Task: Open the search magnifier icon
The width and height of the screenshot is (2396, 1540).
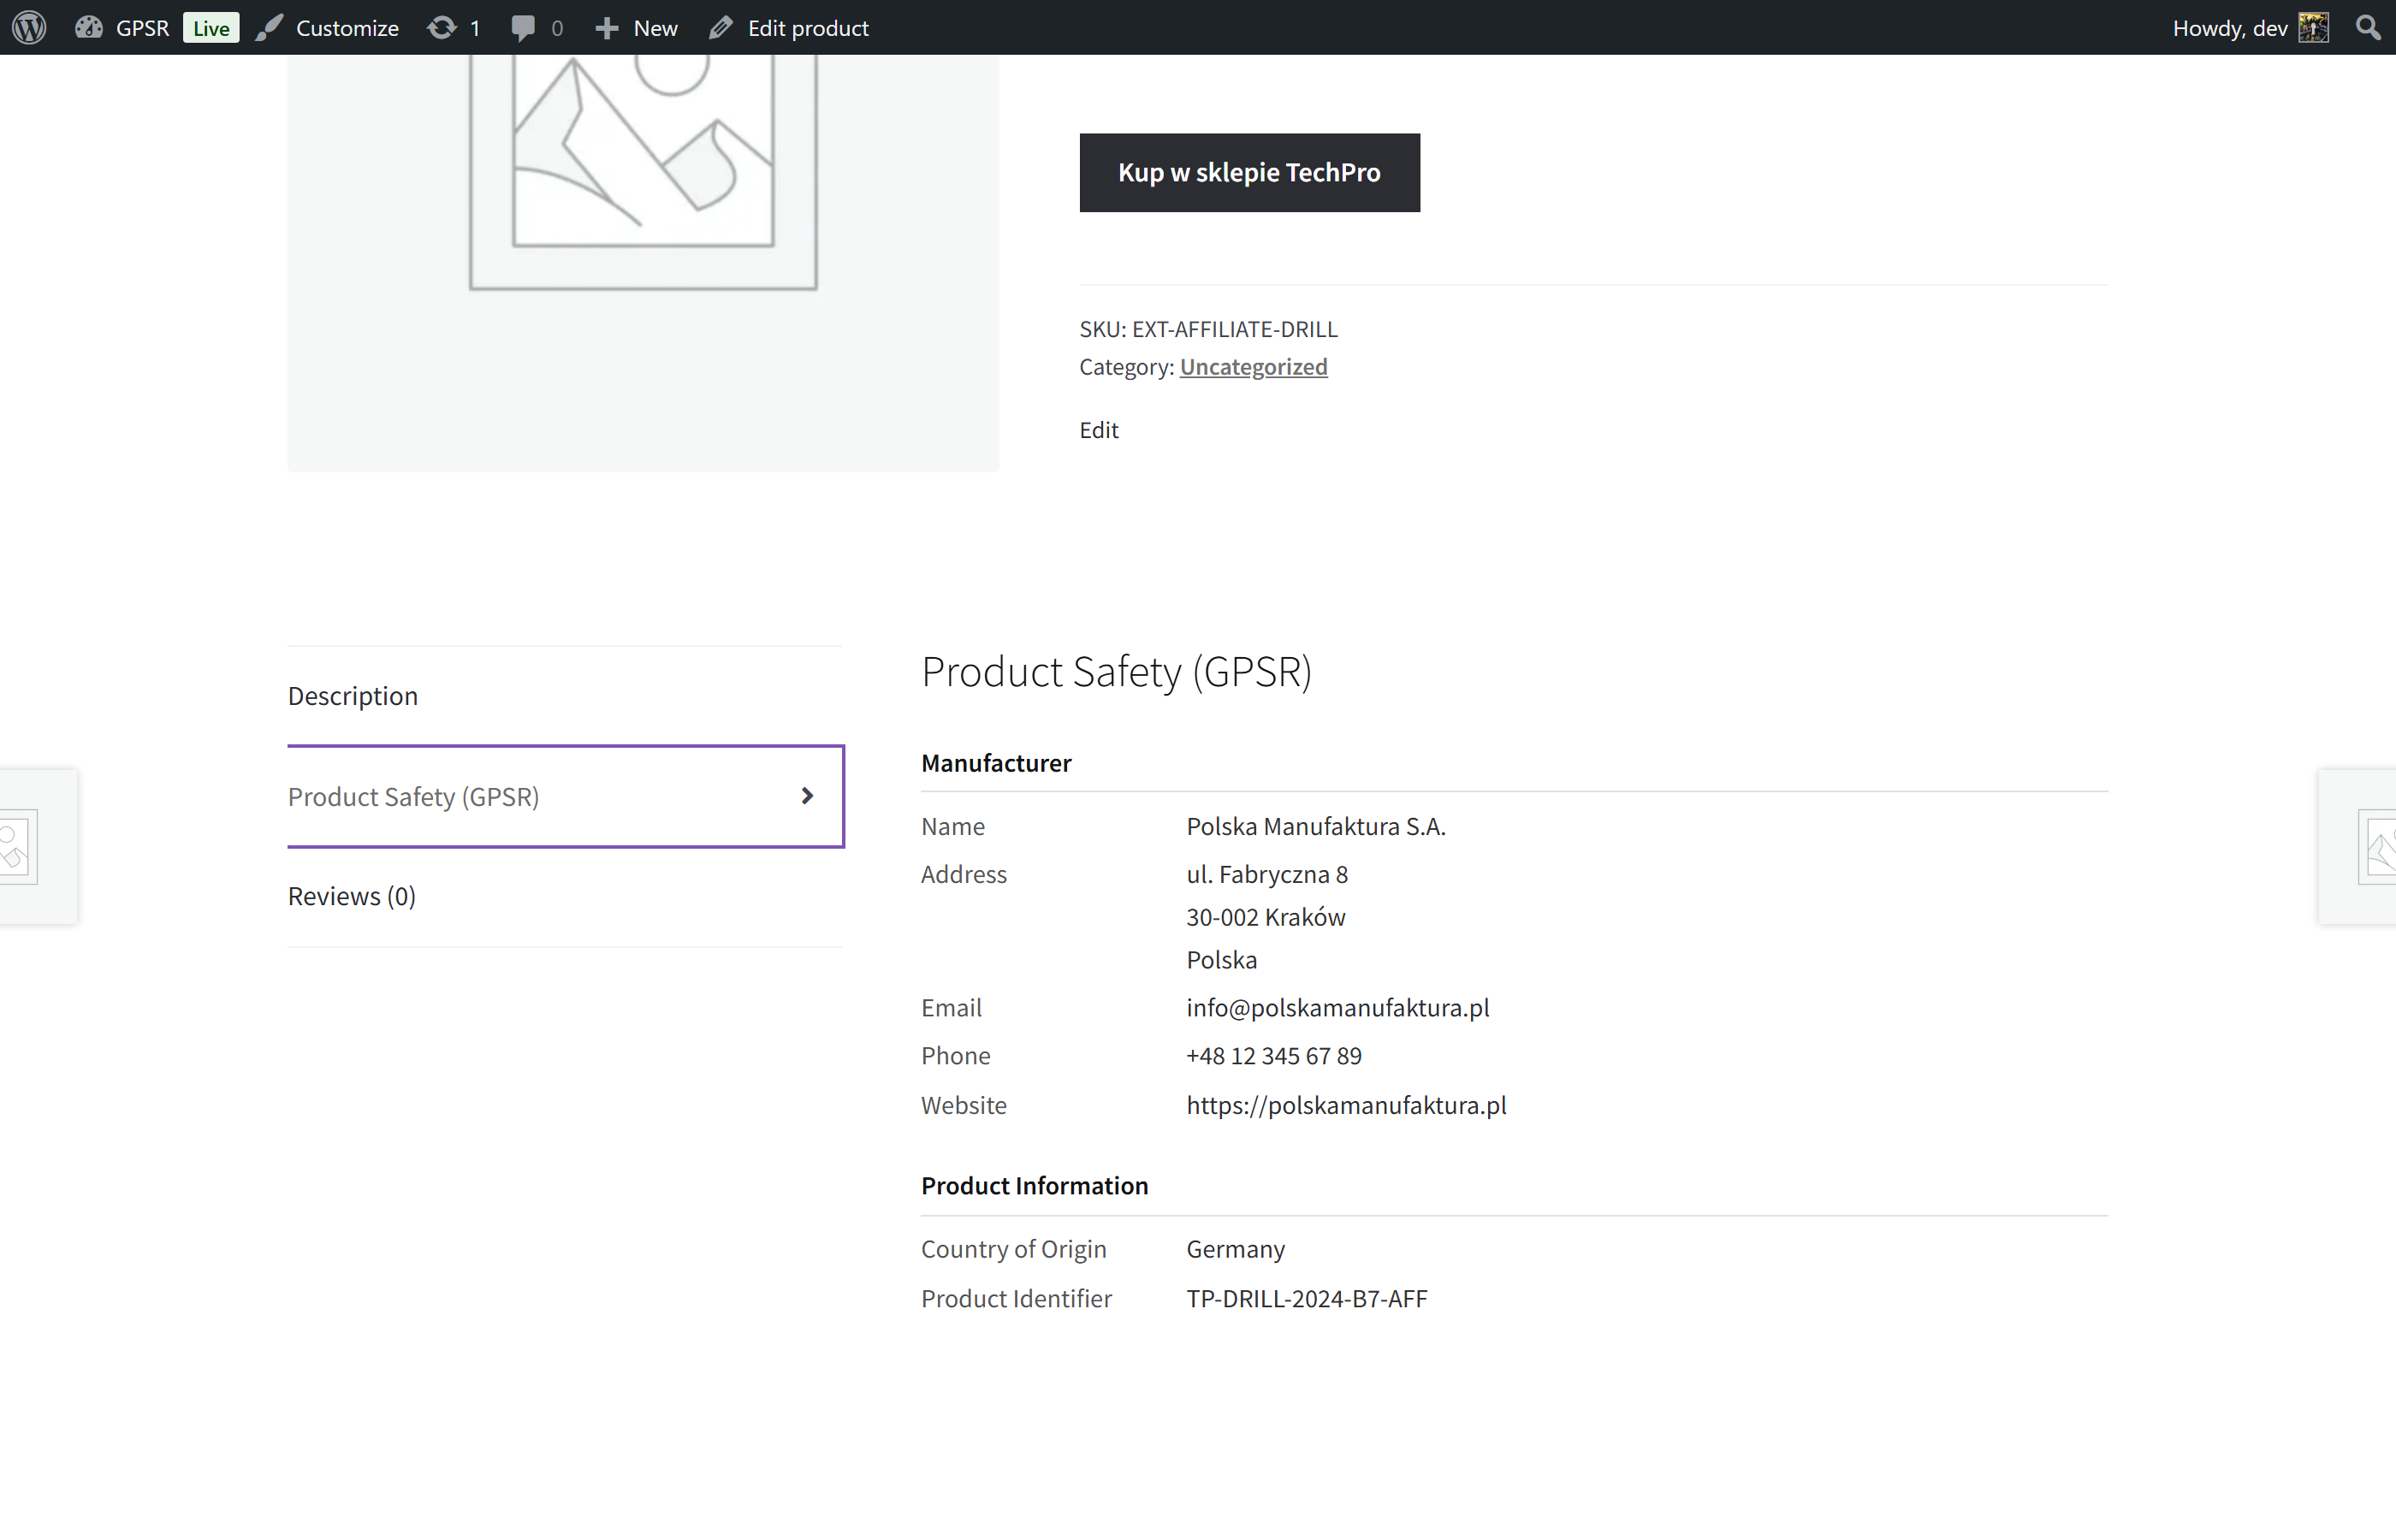Action: pos(2367,27)
